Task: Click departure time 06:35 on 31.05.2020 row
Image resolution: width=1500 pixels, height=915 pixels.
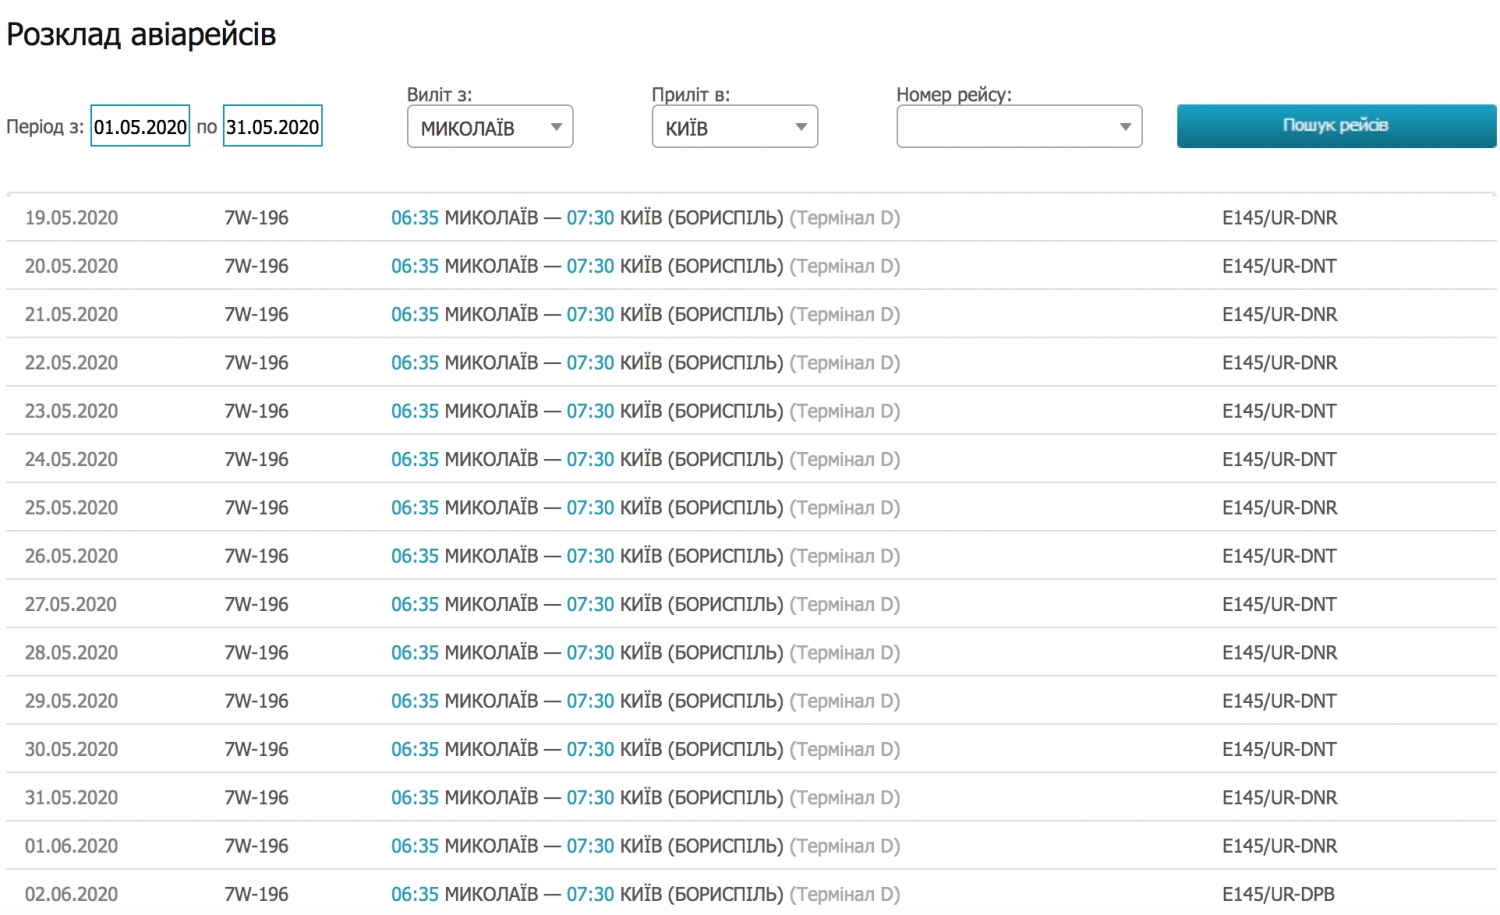Action: [x=414, y=798]
